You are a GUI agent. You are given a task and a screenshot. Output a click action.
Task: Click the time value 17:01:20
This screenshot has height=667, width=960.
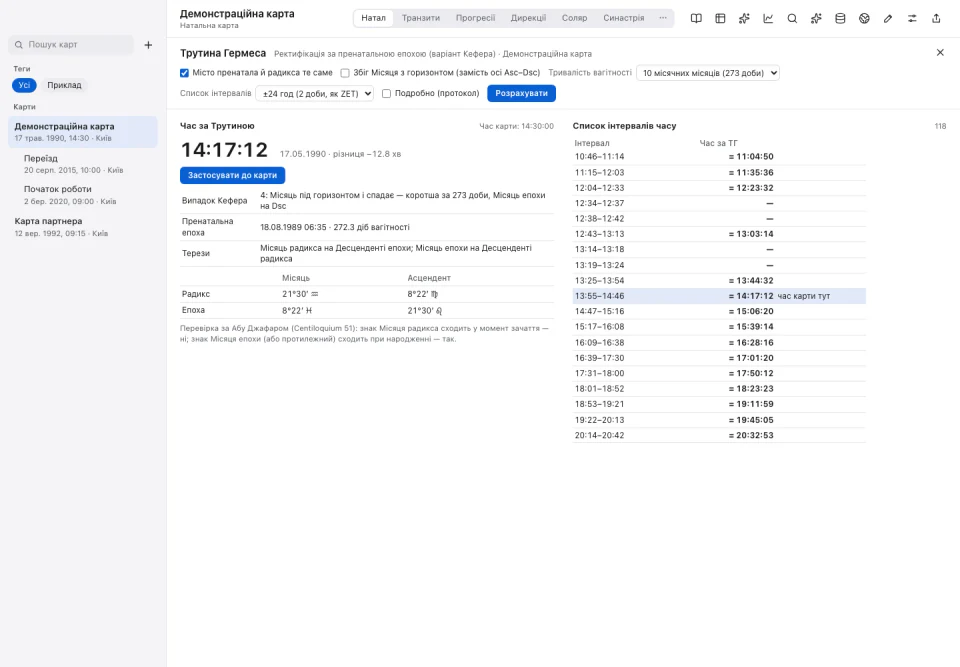pos(754,358)
